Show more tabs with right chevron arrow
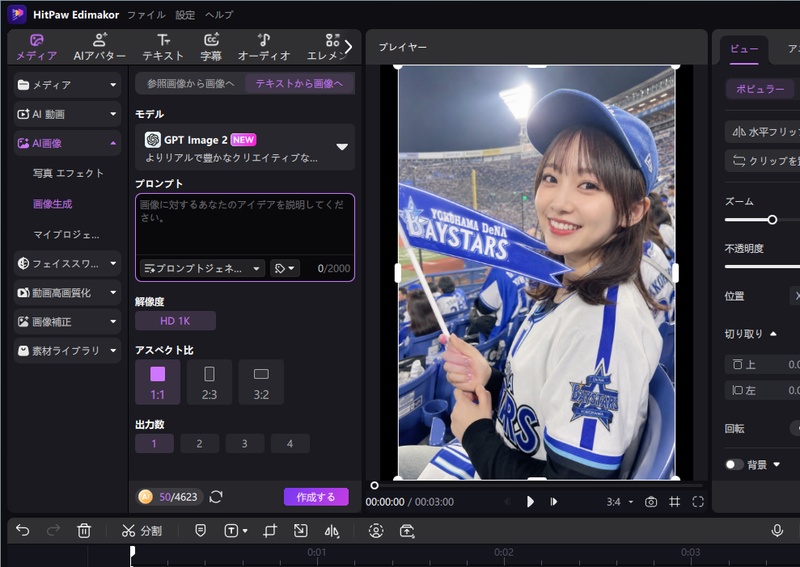The height and width of the screenshot is (567, 800). pyautogui.click(x=348, y=47)
